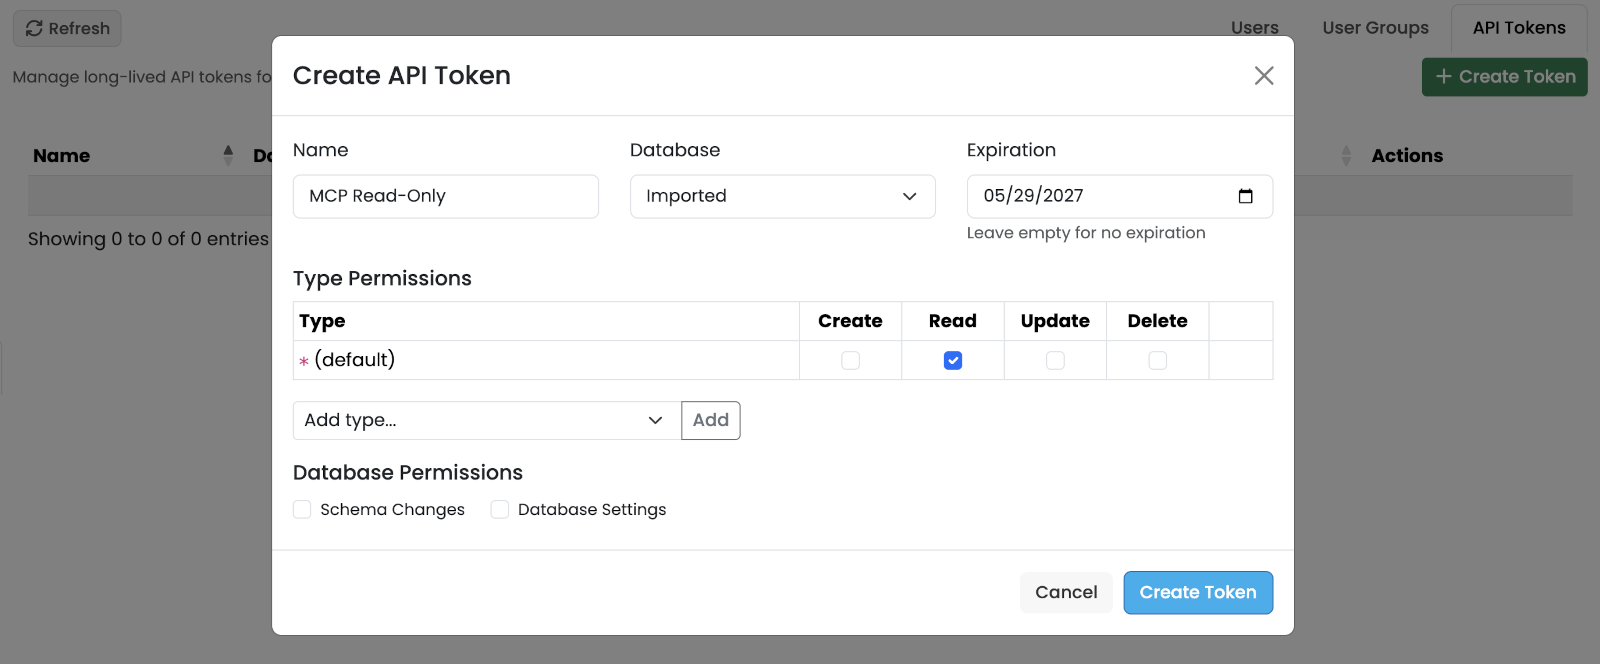Image resolution: width=1600 pixels, height=664 pixels.
Task: Click the Update column header
Action: point(1055,321)
